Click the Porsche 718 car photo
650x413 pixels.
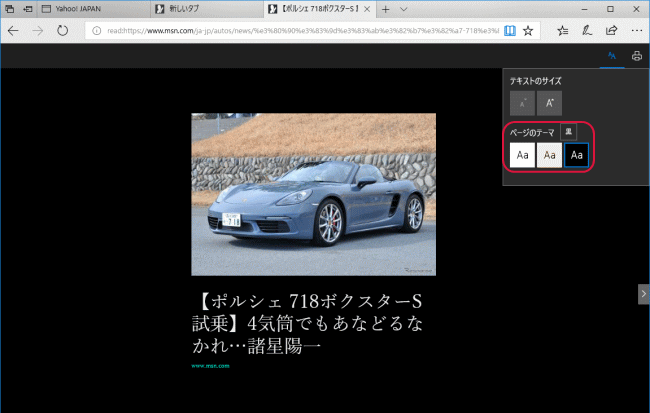tap(313, 194)
